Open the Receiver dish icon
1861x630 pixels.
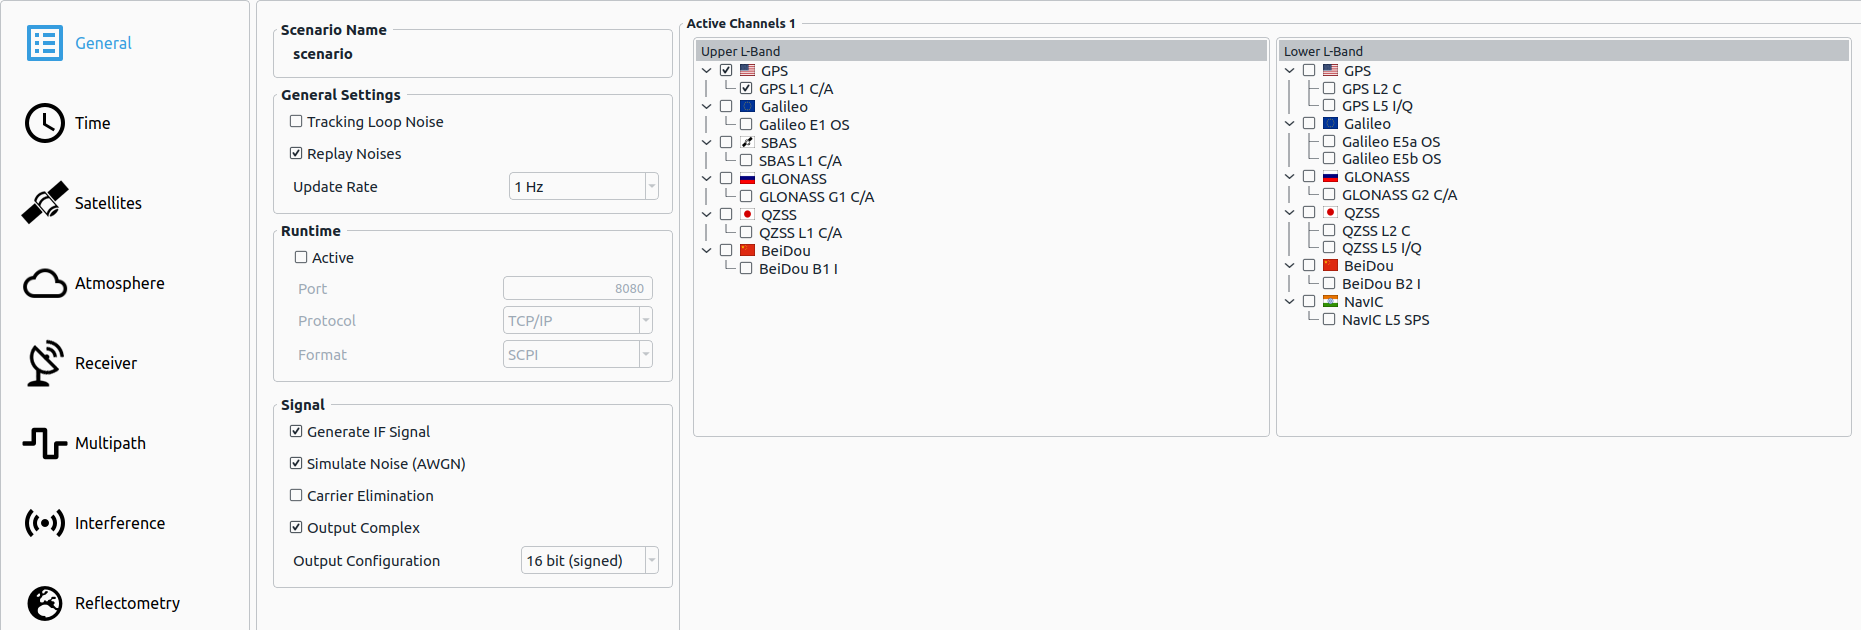tap(44, 363)
